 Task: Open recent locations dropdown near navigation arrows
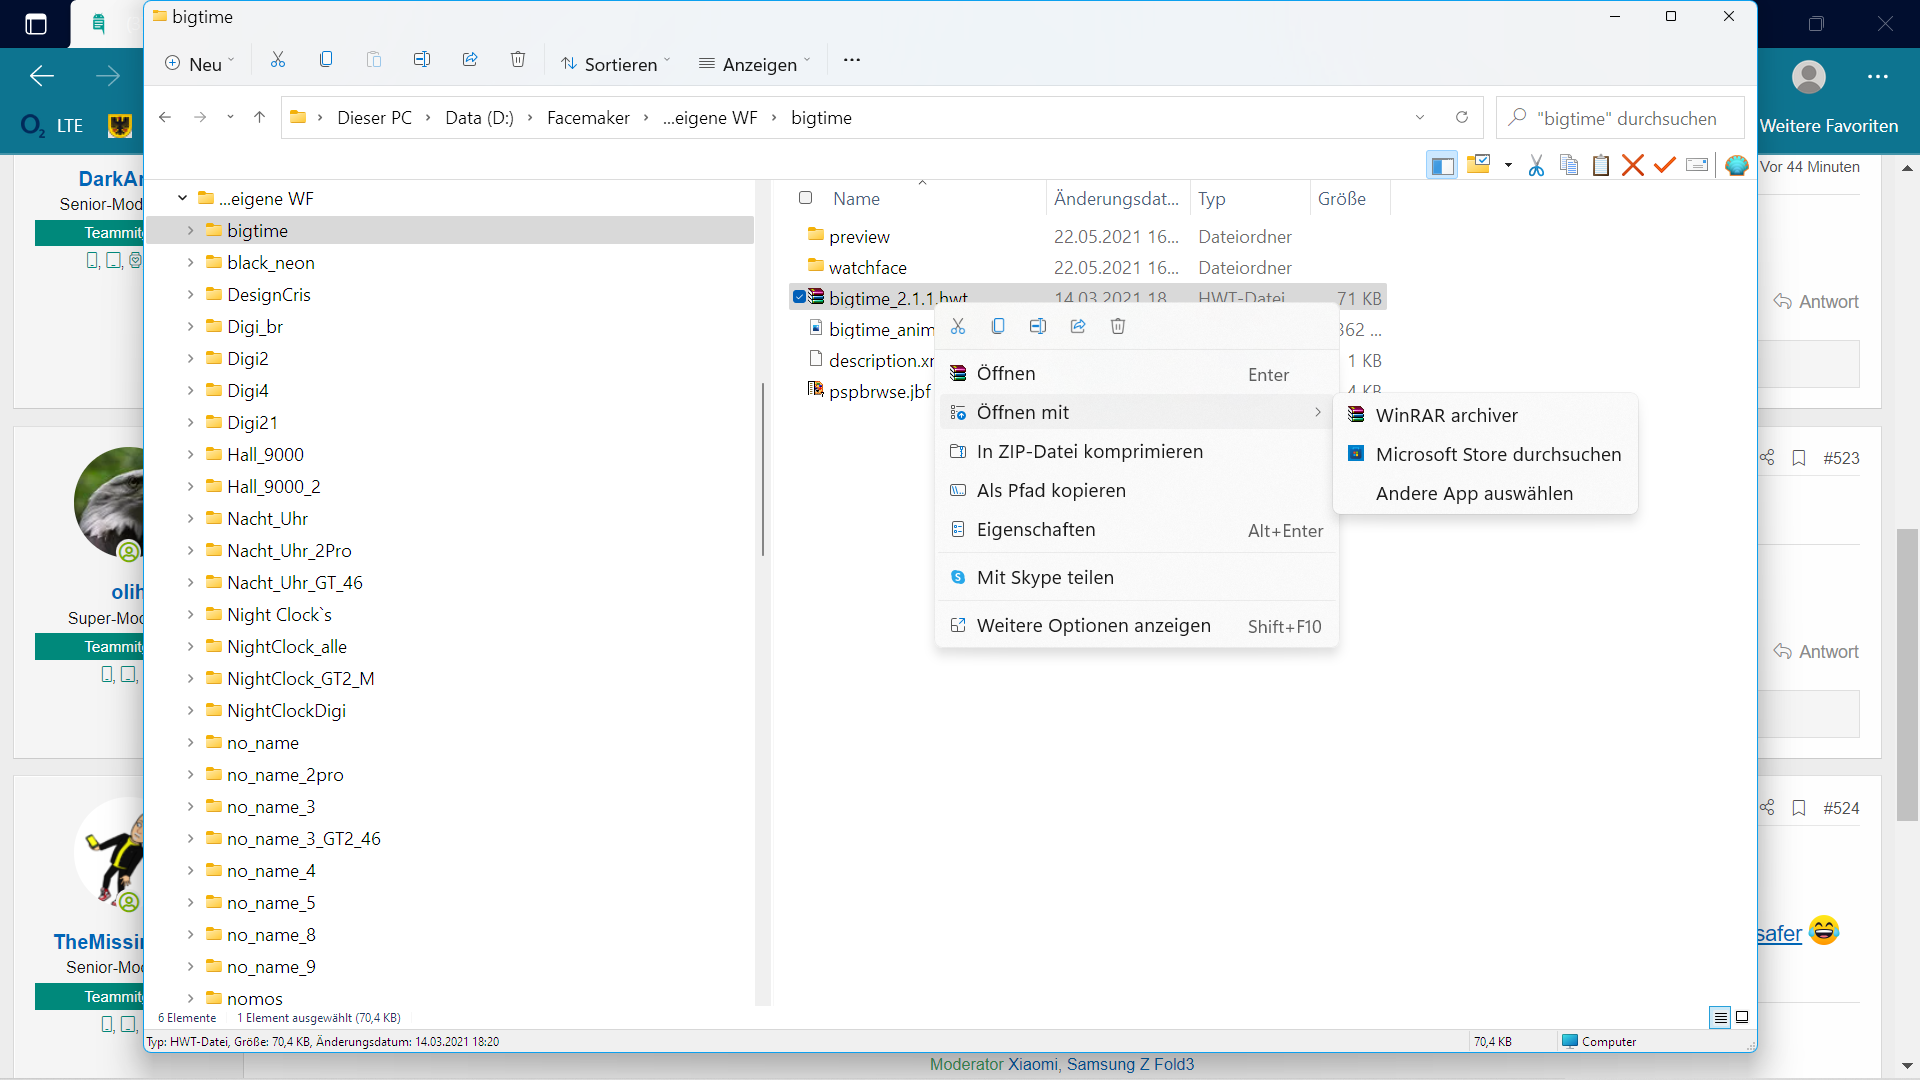pyautogui.click(x=230, y=117)
